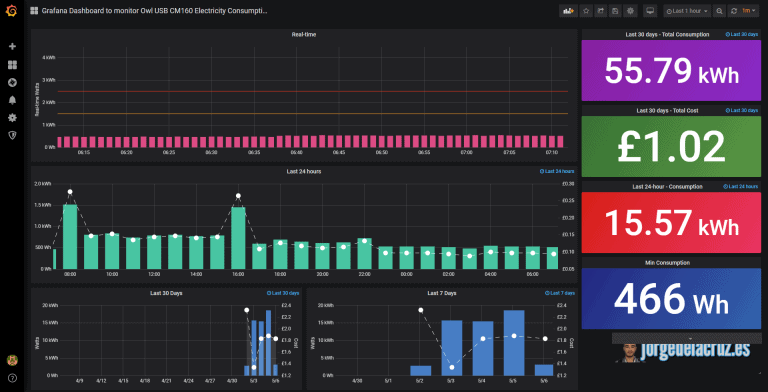Open the 'Last 24 hours' panel title menu
The height and width of the screenshot is (392, 768).
tap(304, 172)
